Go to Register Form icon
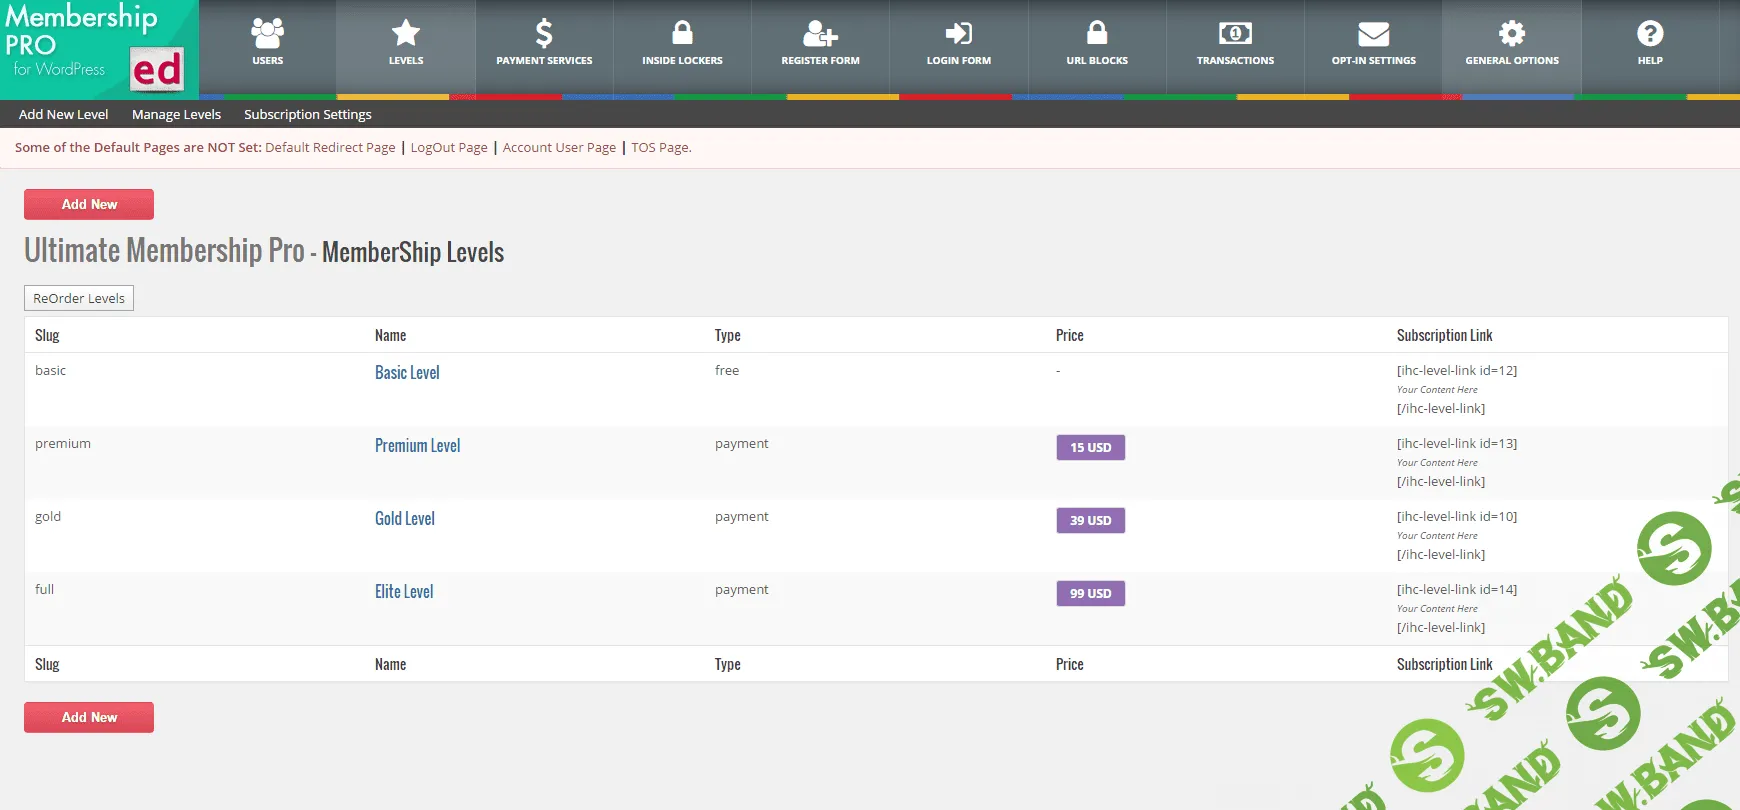The image size is (1740, 810). (820, 34)
